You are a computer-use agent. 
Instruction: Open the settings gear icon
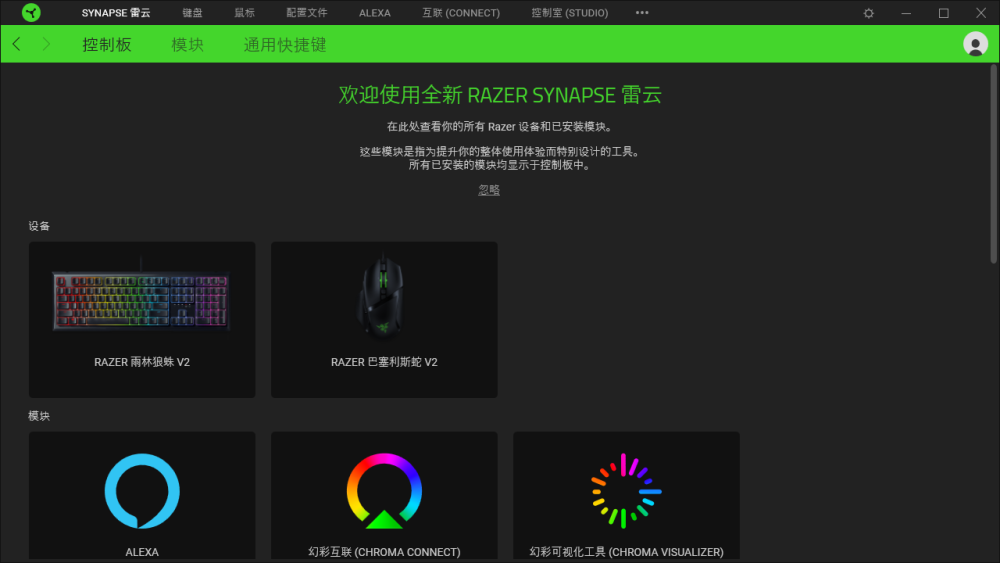click(x=869, y=13)
